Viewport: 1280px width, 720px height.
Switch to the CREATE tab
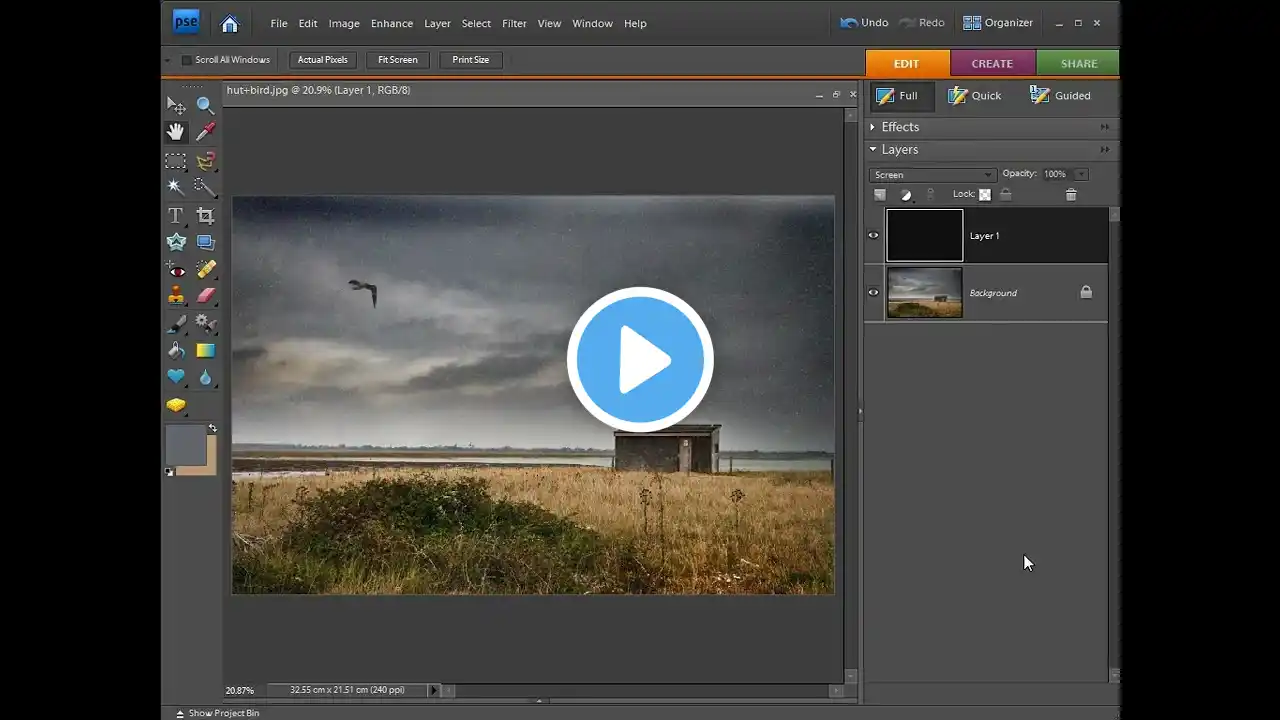pyautogui.click(x=992, y=63)
